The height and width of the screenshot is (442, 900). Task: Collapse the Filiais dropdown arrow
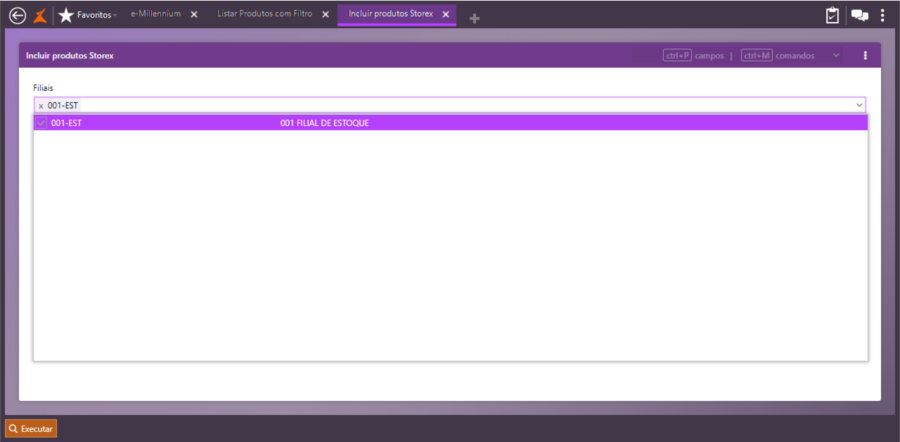[859, 106]
